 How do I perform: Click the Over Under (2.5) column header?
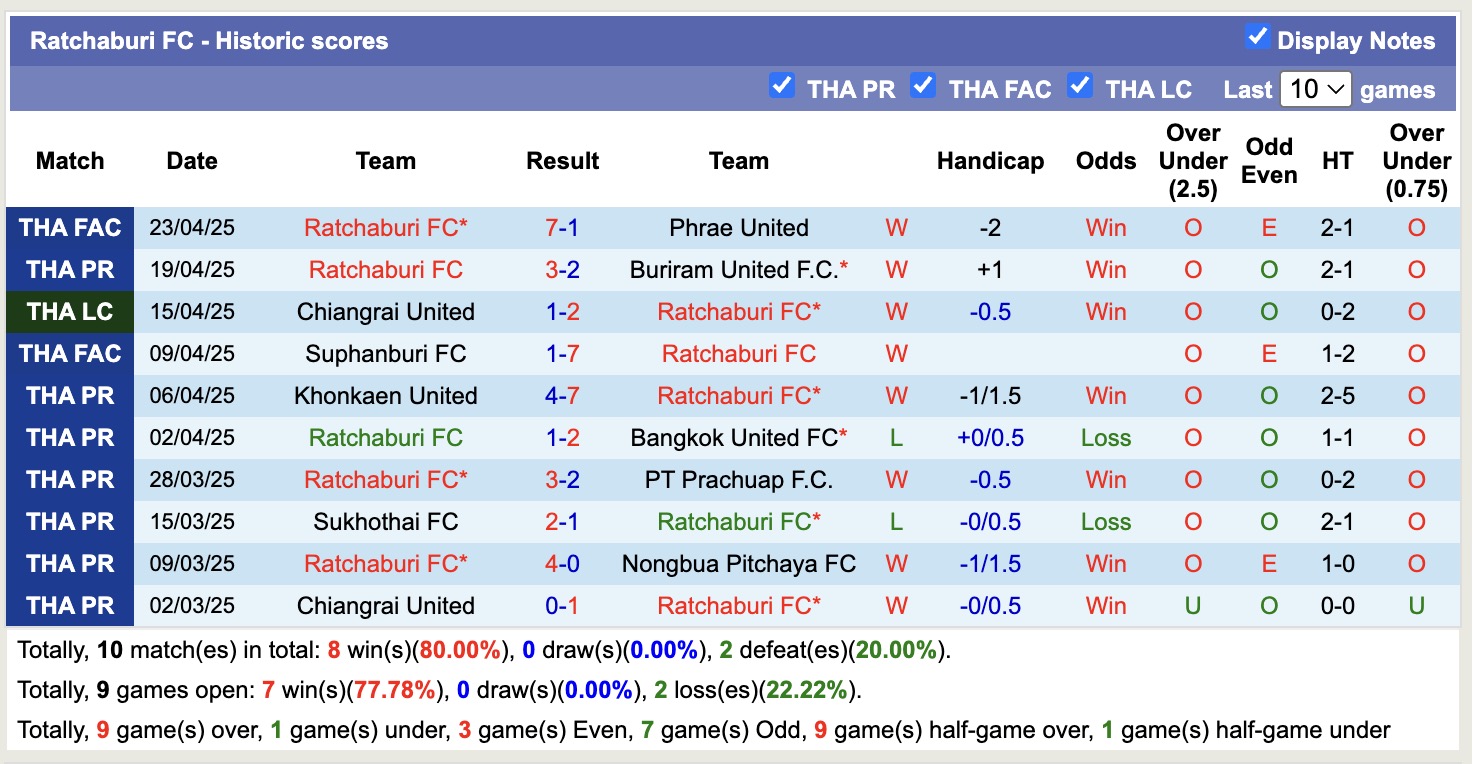pyautogui.click(x=1192, y=160)
